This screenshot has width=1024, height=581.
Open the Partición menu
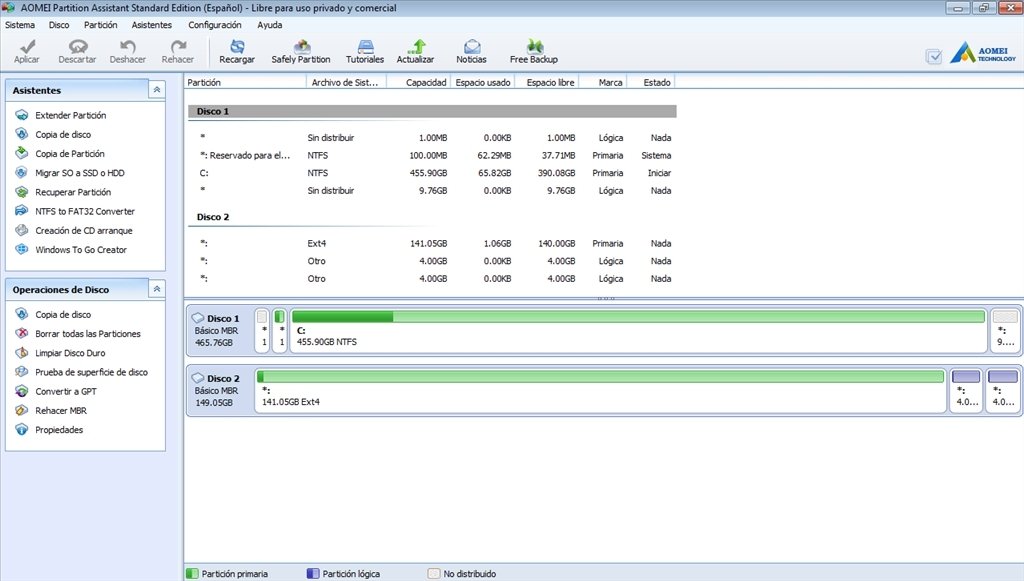click(100, 24)
